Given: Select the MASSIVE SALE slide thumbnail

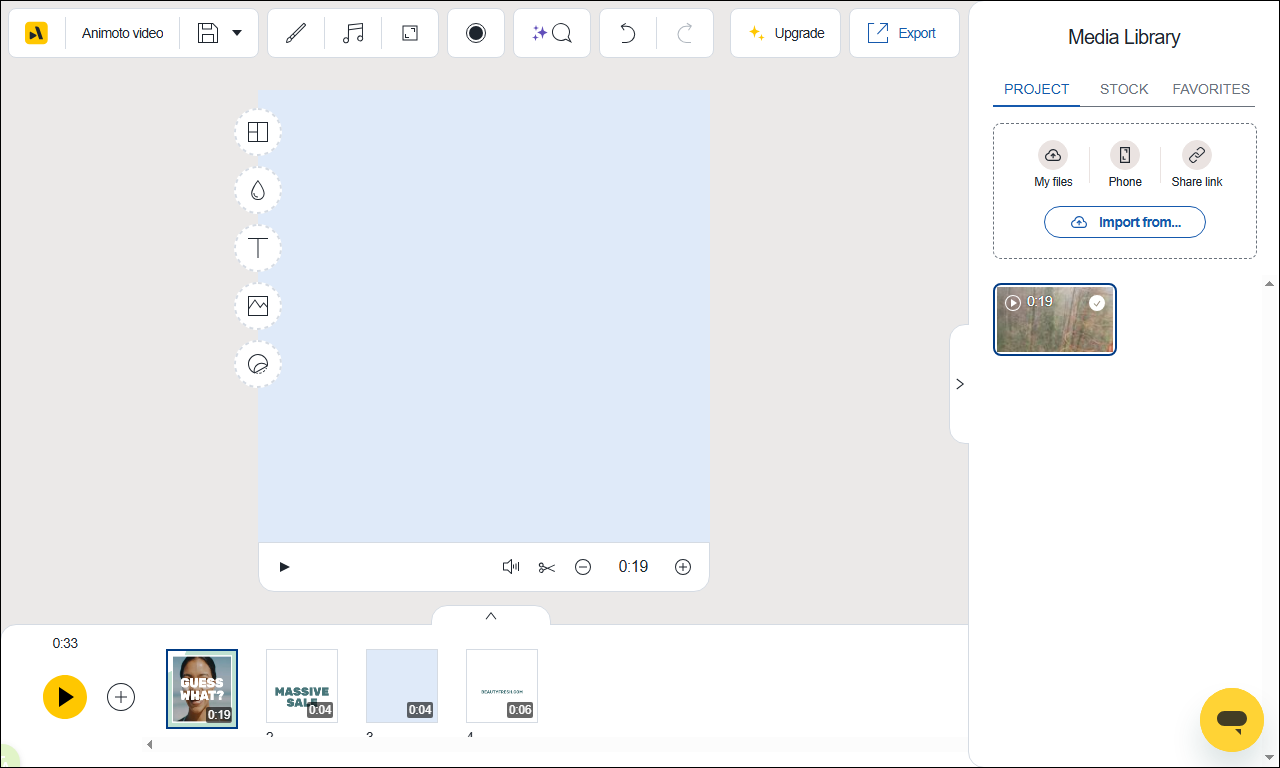Looking at the screenshot, I should 301,686.
